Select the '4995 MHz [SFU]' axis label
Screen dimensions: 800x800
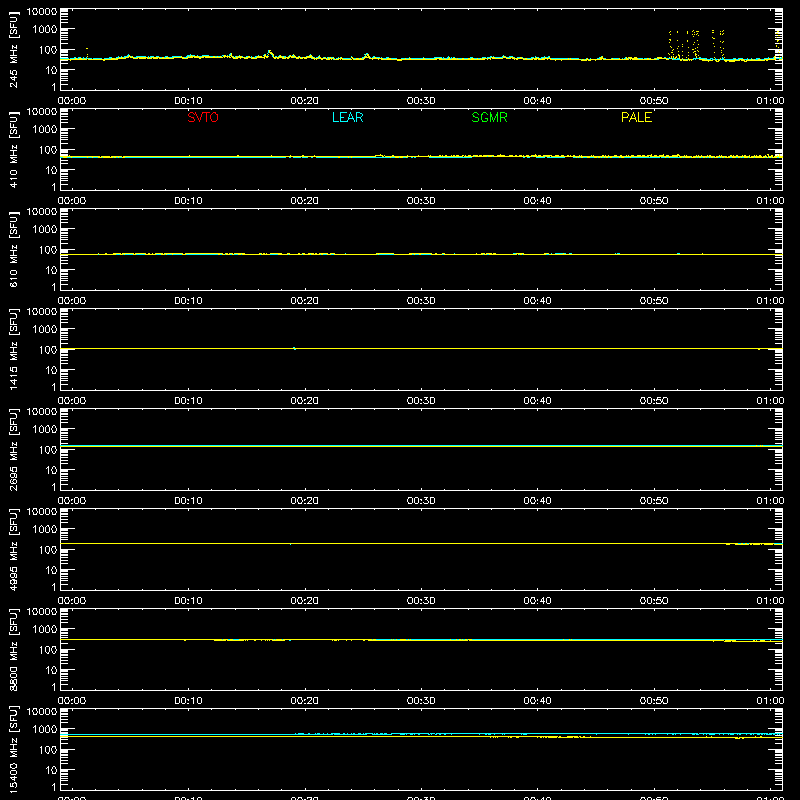[x=14, y=549]
